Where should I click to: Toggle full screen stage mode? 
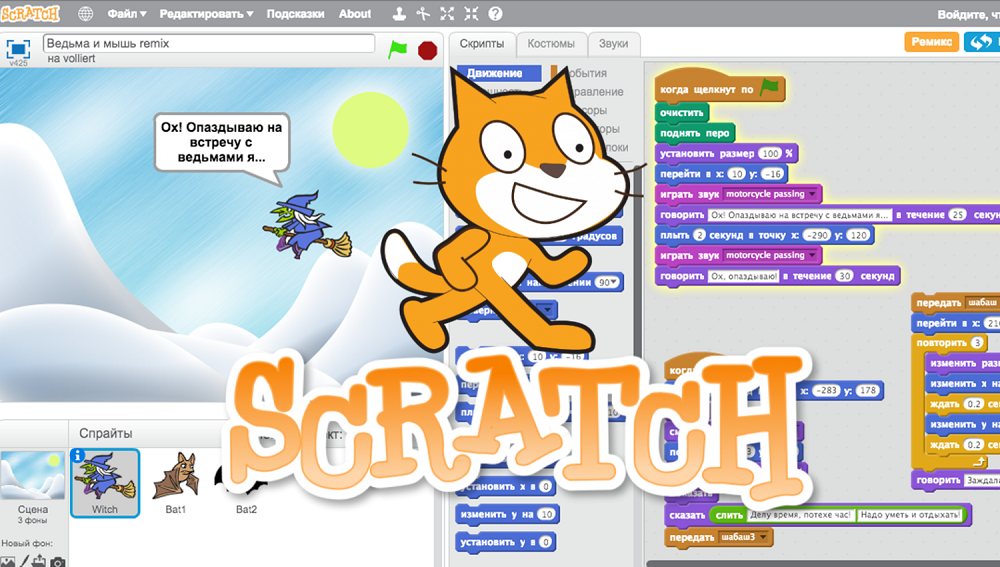[x=18, y=48]
